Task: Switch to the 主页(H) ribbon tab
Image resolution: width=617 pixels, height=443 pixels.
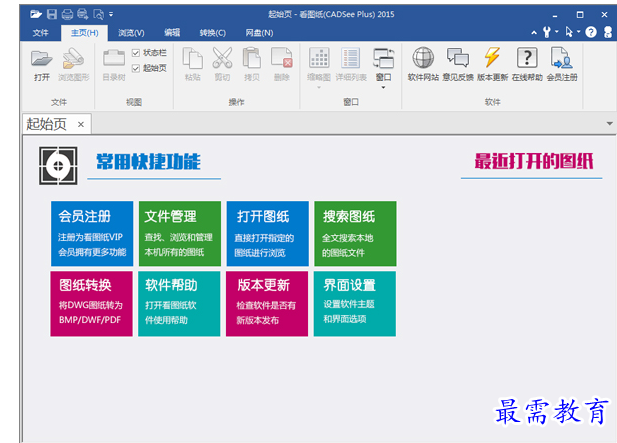Action: click(85, 33)
